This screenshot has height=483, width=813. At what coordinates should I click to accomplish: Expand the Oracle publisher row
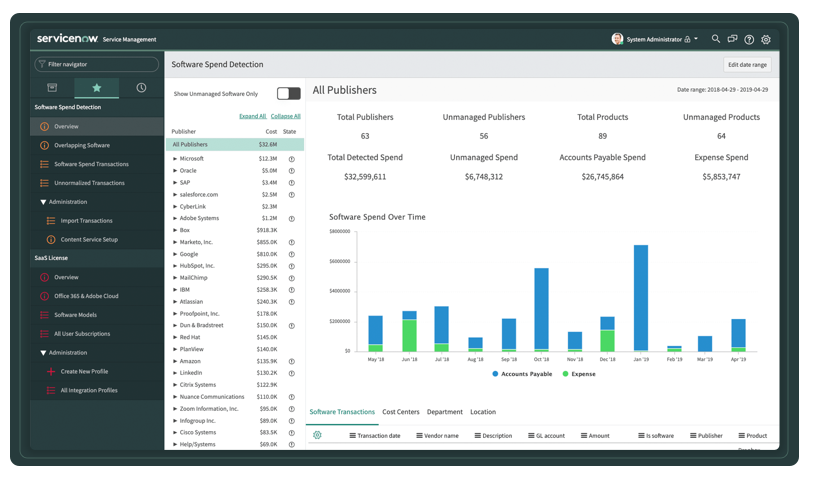pos(175,170)
